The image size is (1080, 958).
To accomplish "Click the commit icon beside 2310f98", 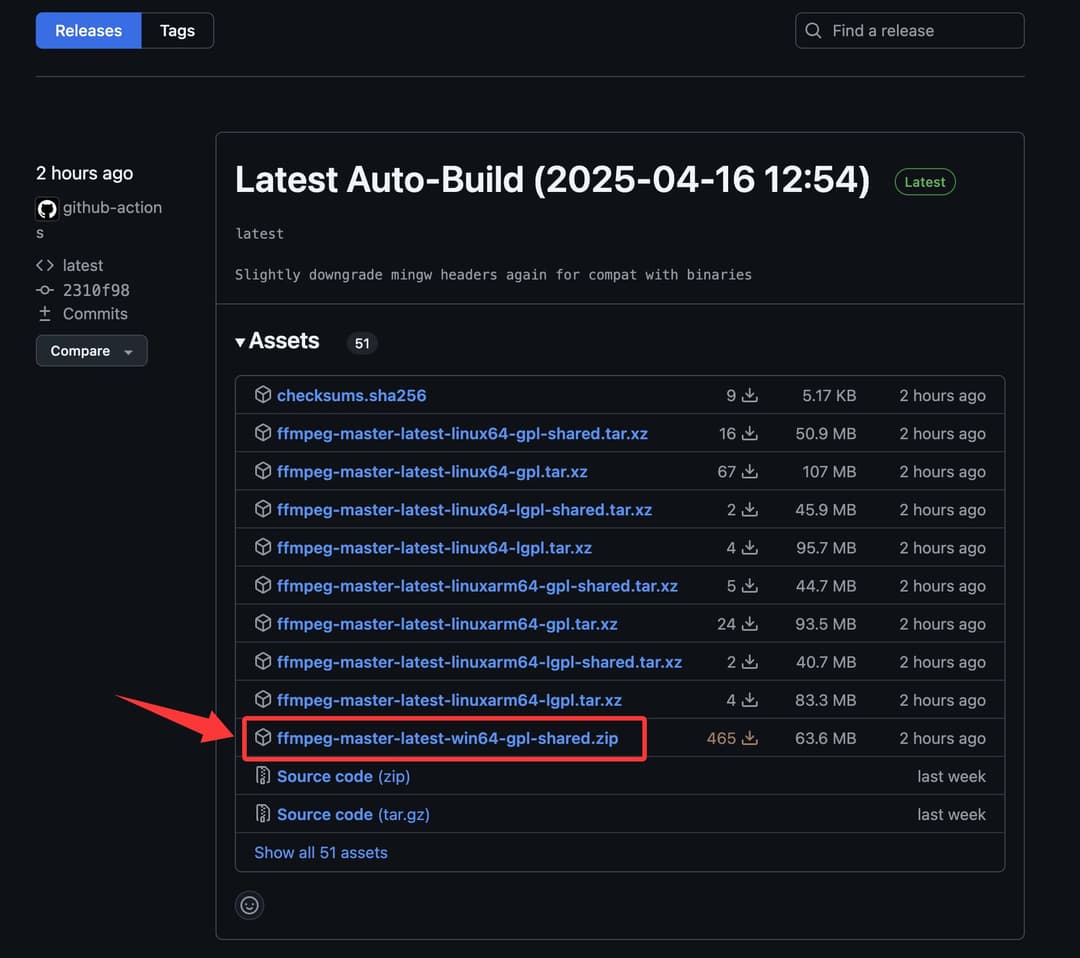I will pyautogui.click(x=45, y=290).
